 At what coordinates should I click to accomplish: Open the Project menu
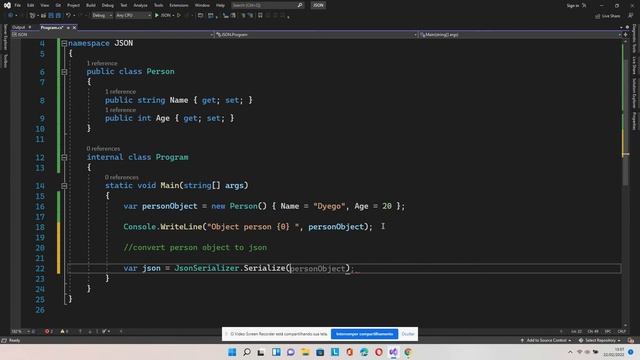pyautogui.click(x=73, y=5)
